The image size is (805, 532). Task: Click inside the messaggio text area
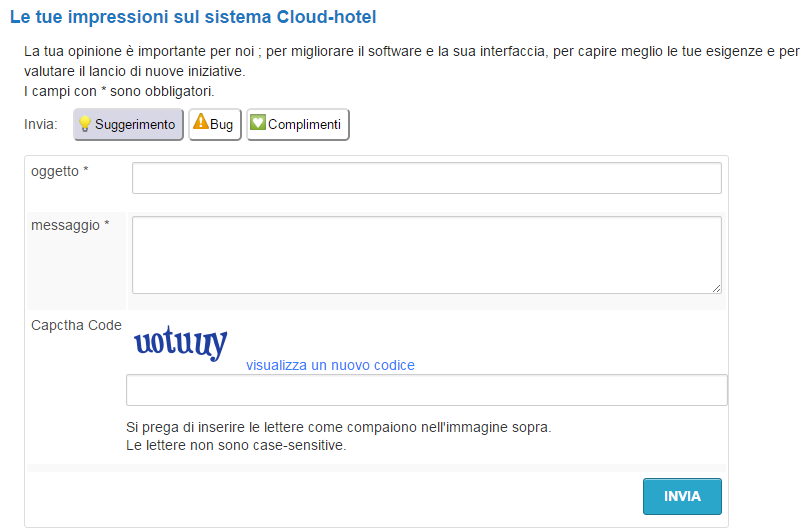coord(427,255)
